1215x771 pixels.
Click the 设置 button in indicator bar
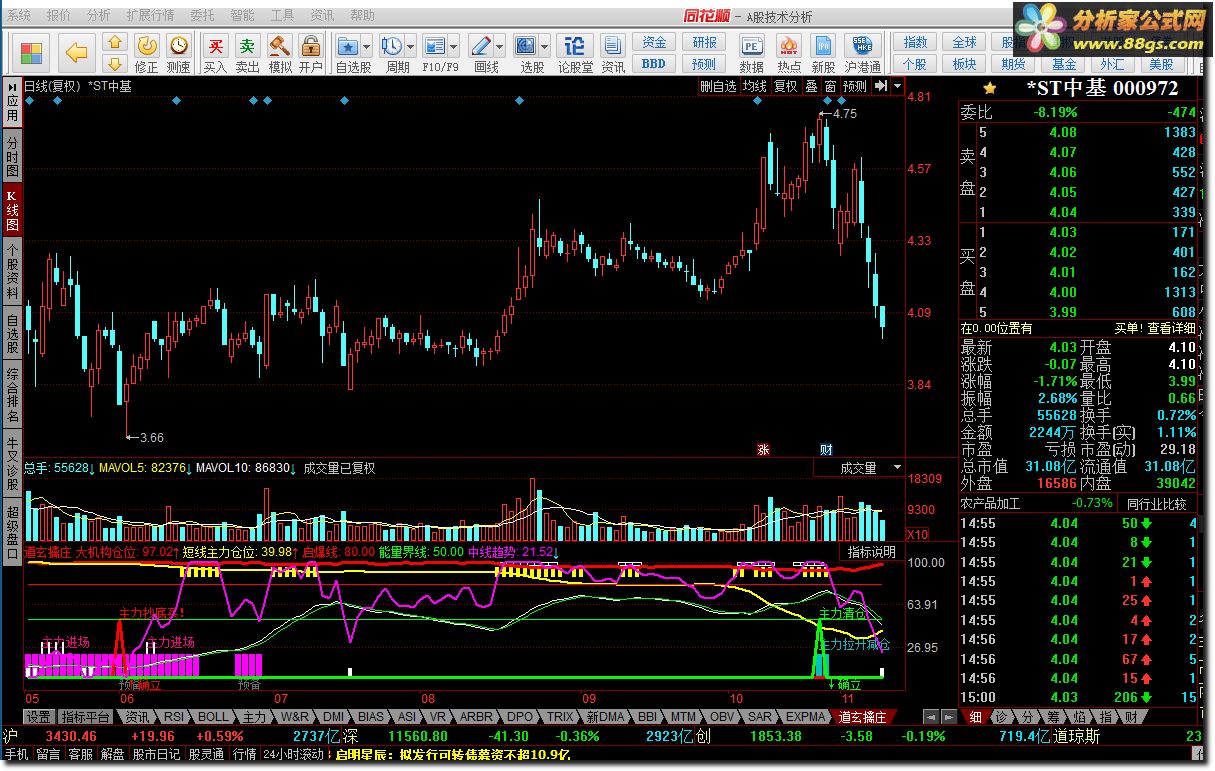pos(38,716)
